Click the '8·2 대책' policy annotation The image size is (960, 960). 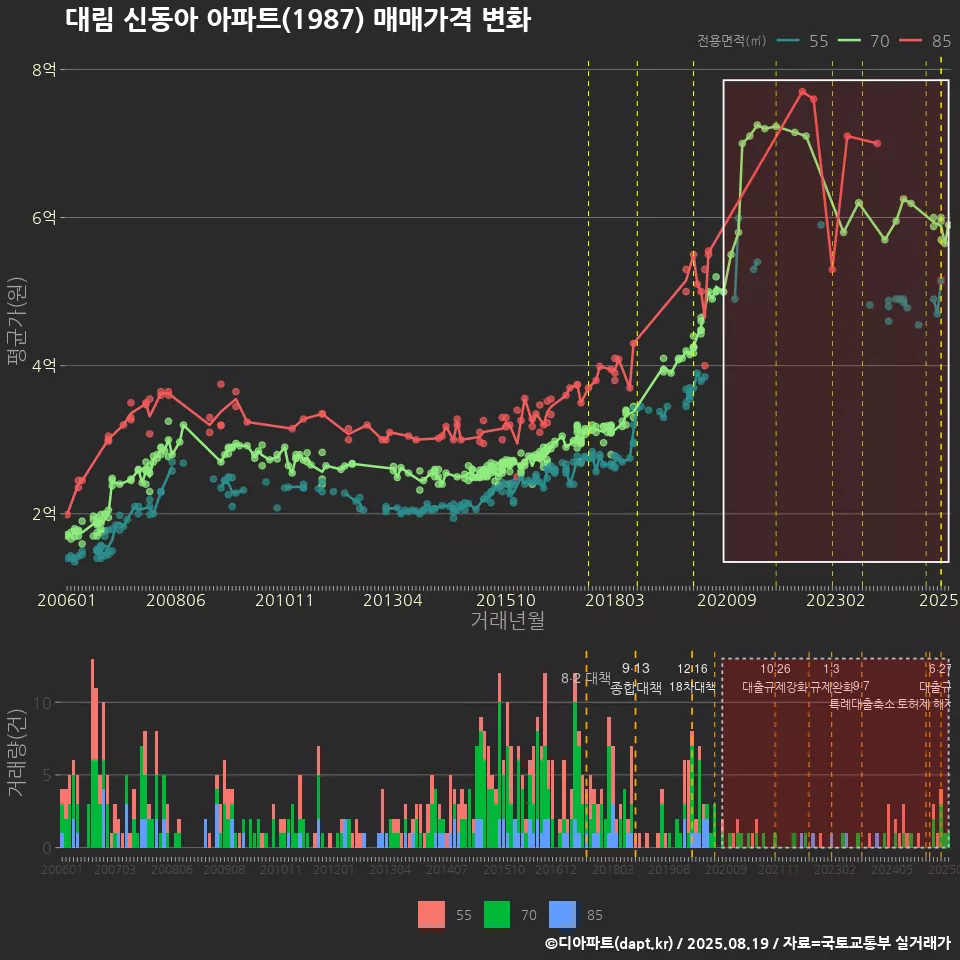(x=586, y=678)
